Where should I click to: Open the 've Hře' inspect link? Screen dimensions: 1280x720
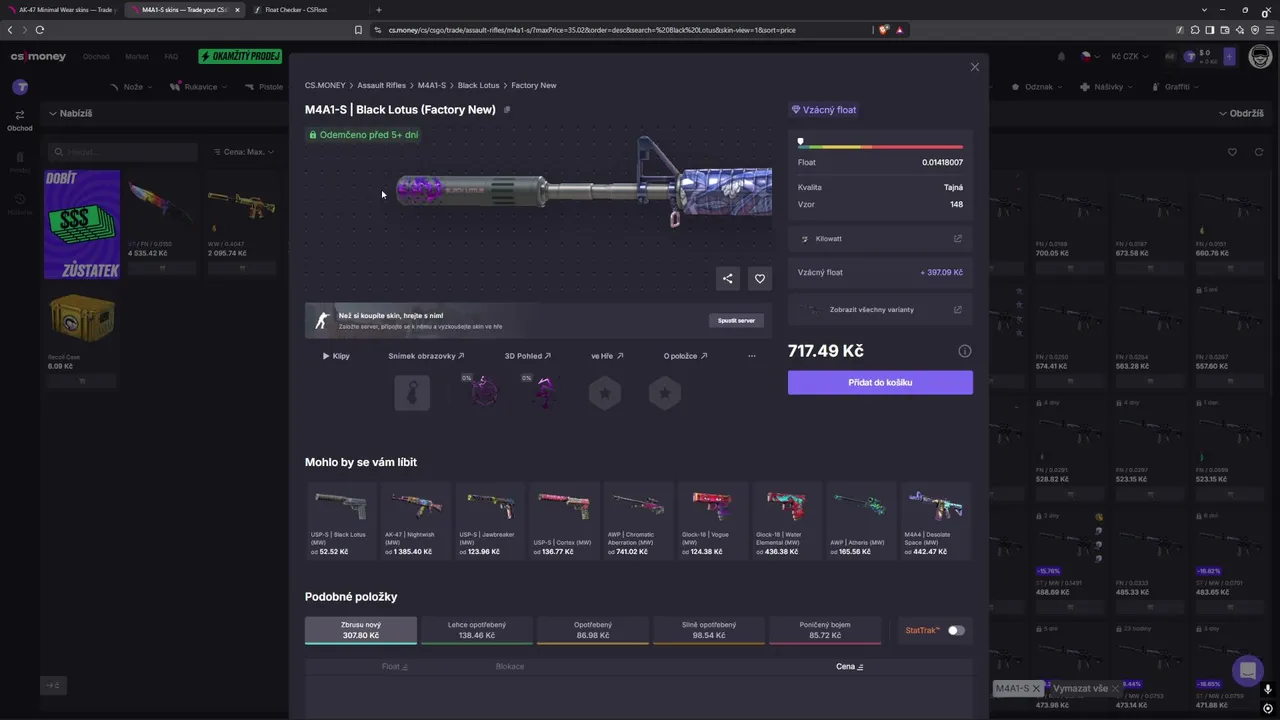click(607, 356)
